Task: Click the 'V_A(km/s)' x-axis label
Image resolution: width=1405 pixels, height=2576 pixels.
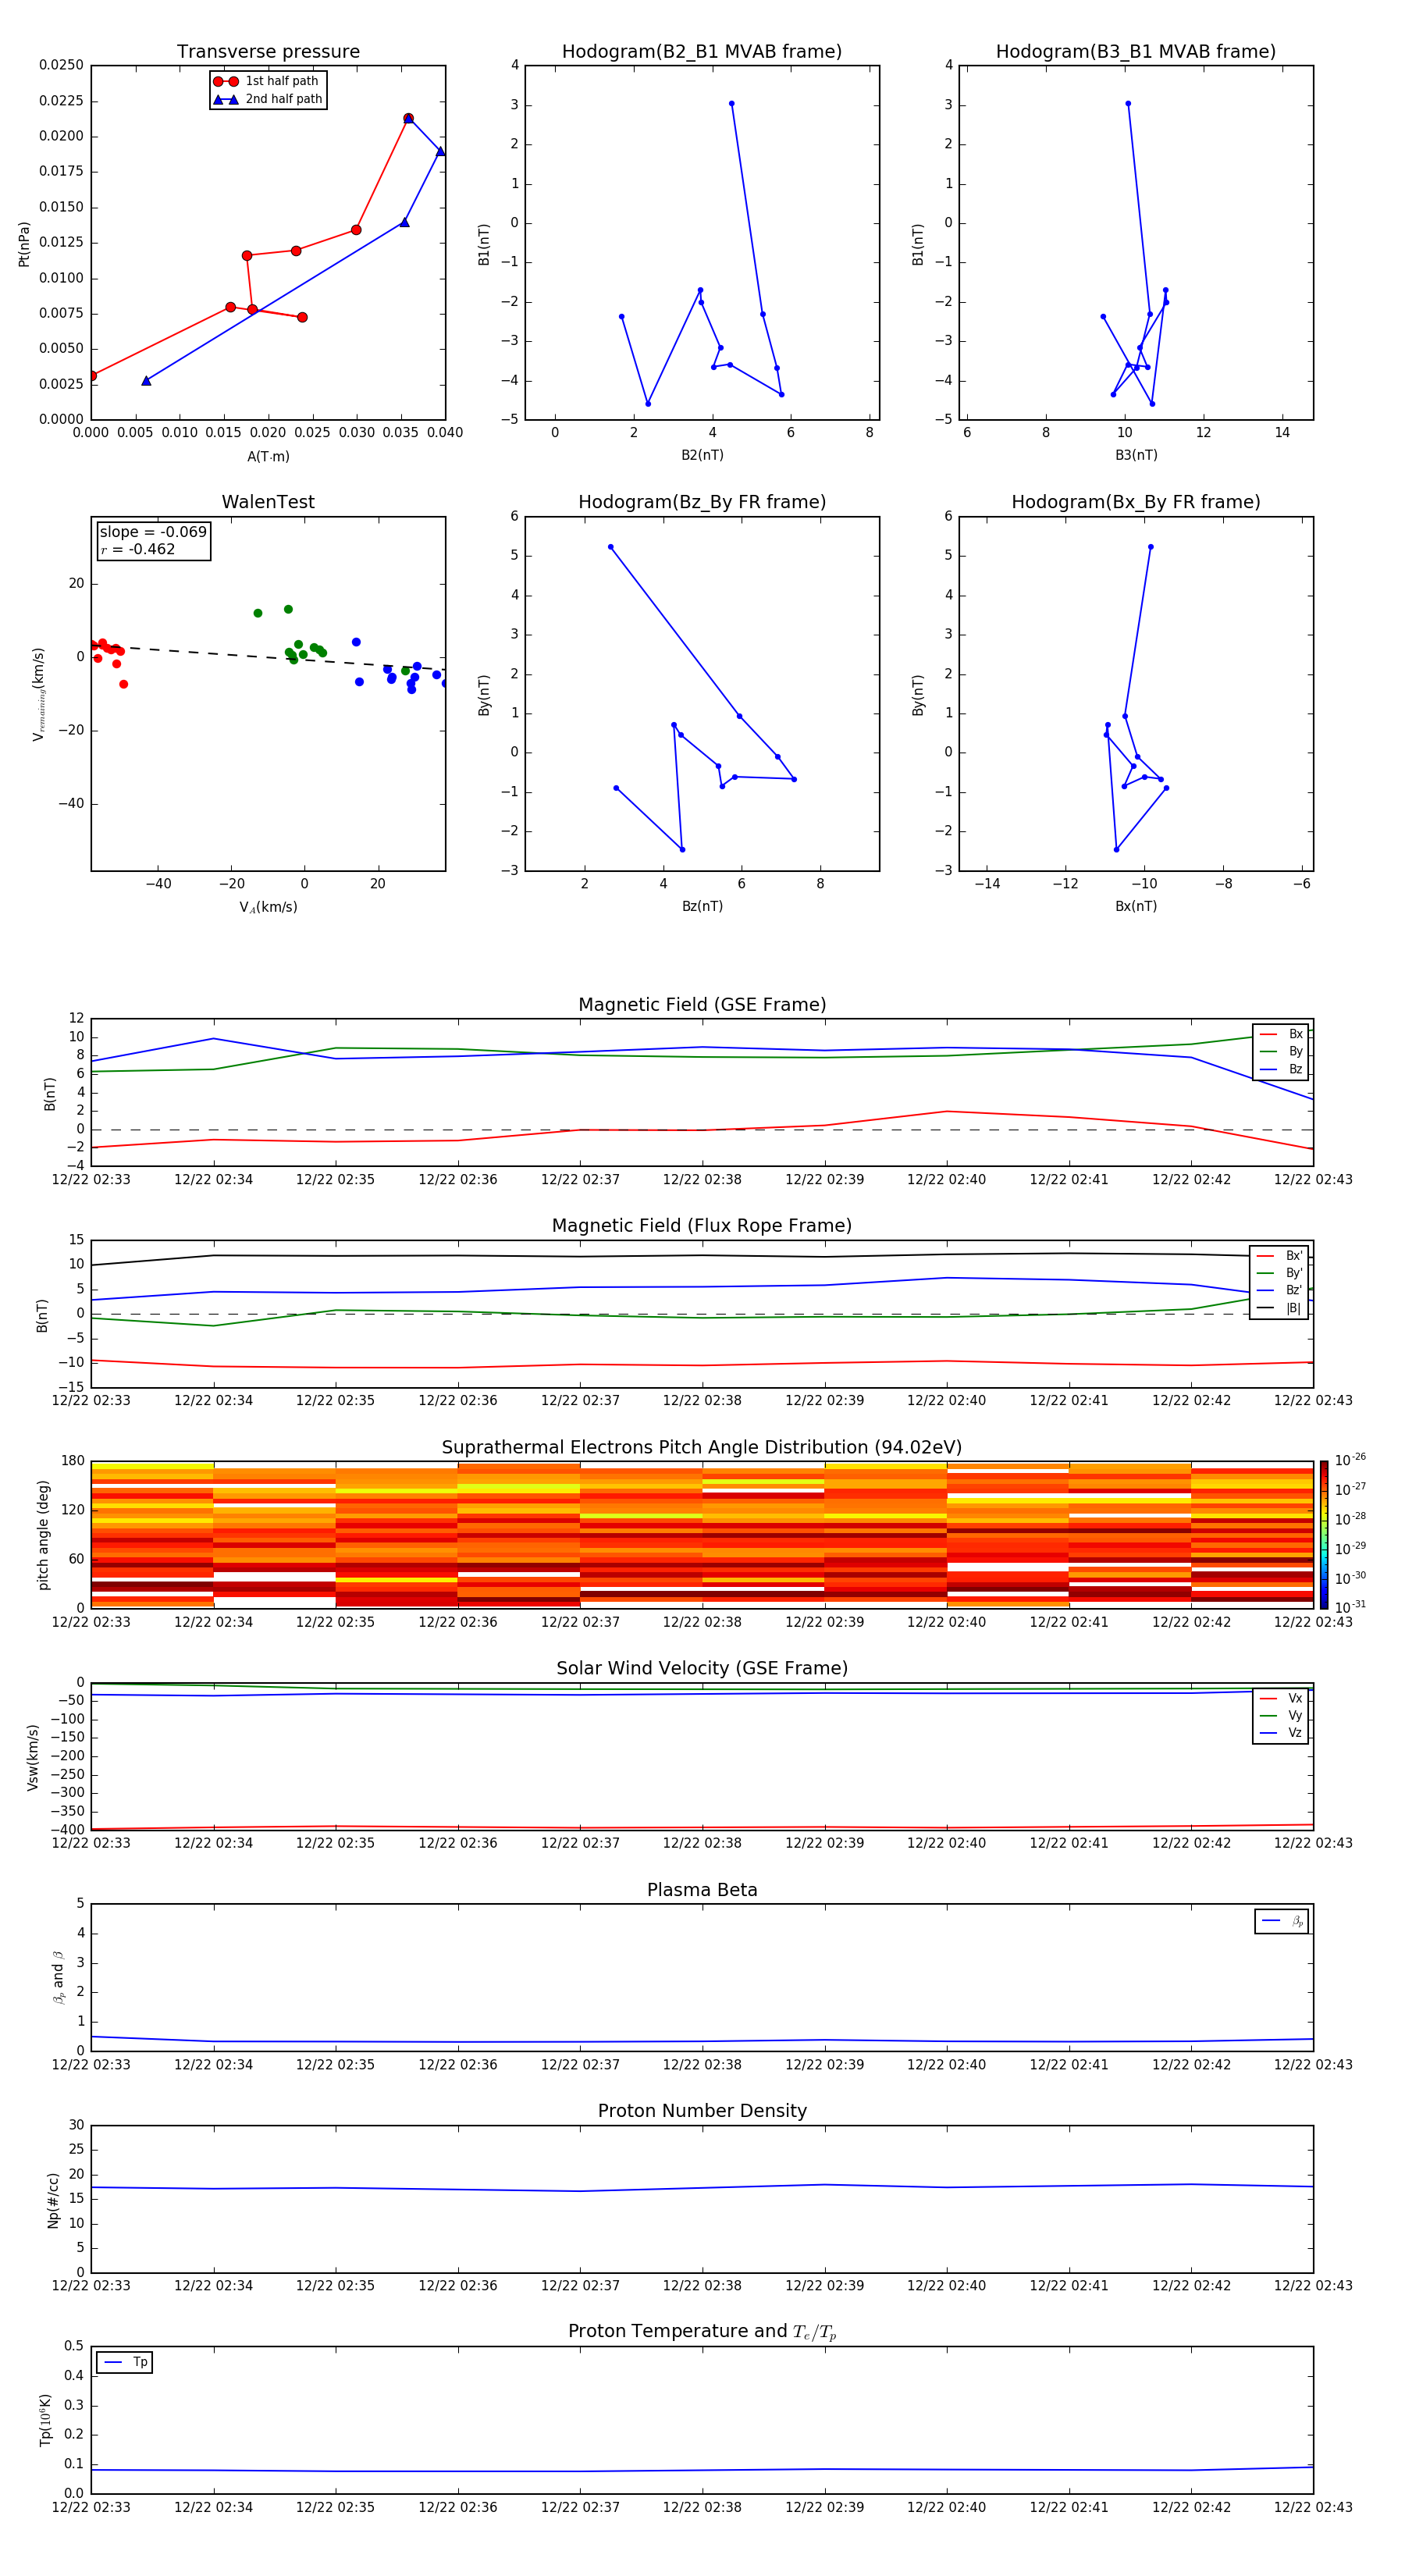Action: pos(268,907)
